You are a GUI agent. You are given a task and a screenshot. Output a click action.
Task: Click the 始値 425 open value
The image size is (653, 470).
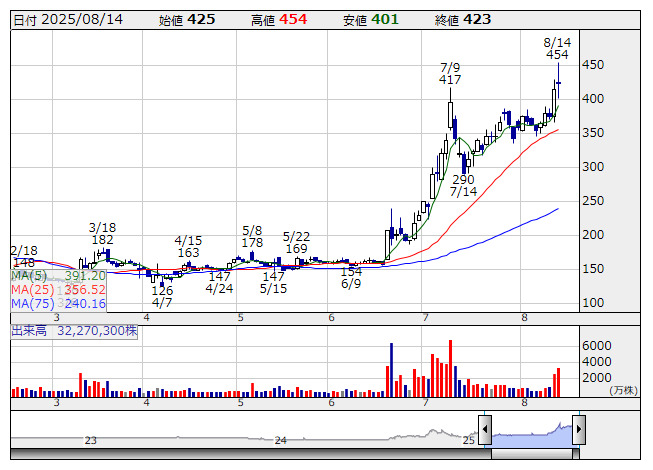(187, 20)
